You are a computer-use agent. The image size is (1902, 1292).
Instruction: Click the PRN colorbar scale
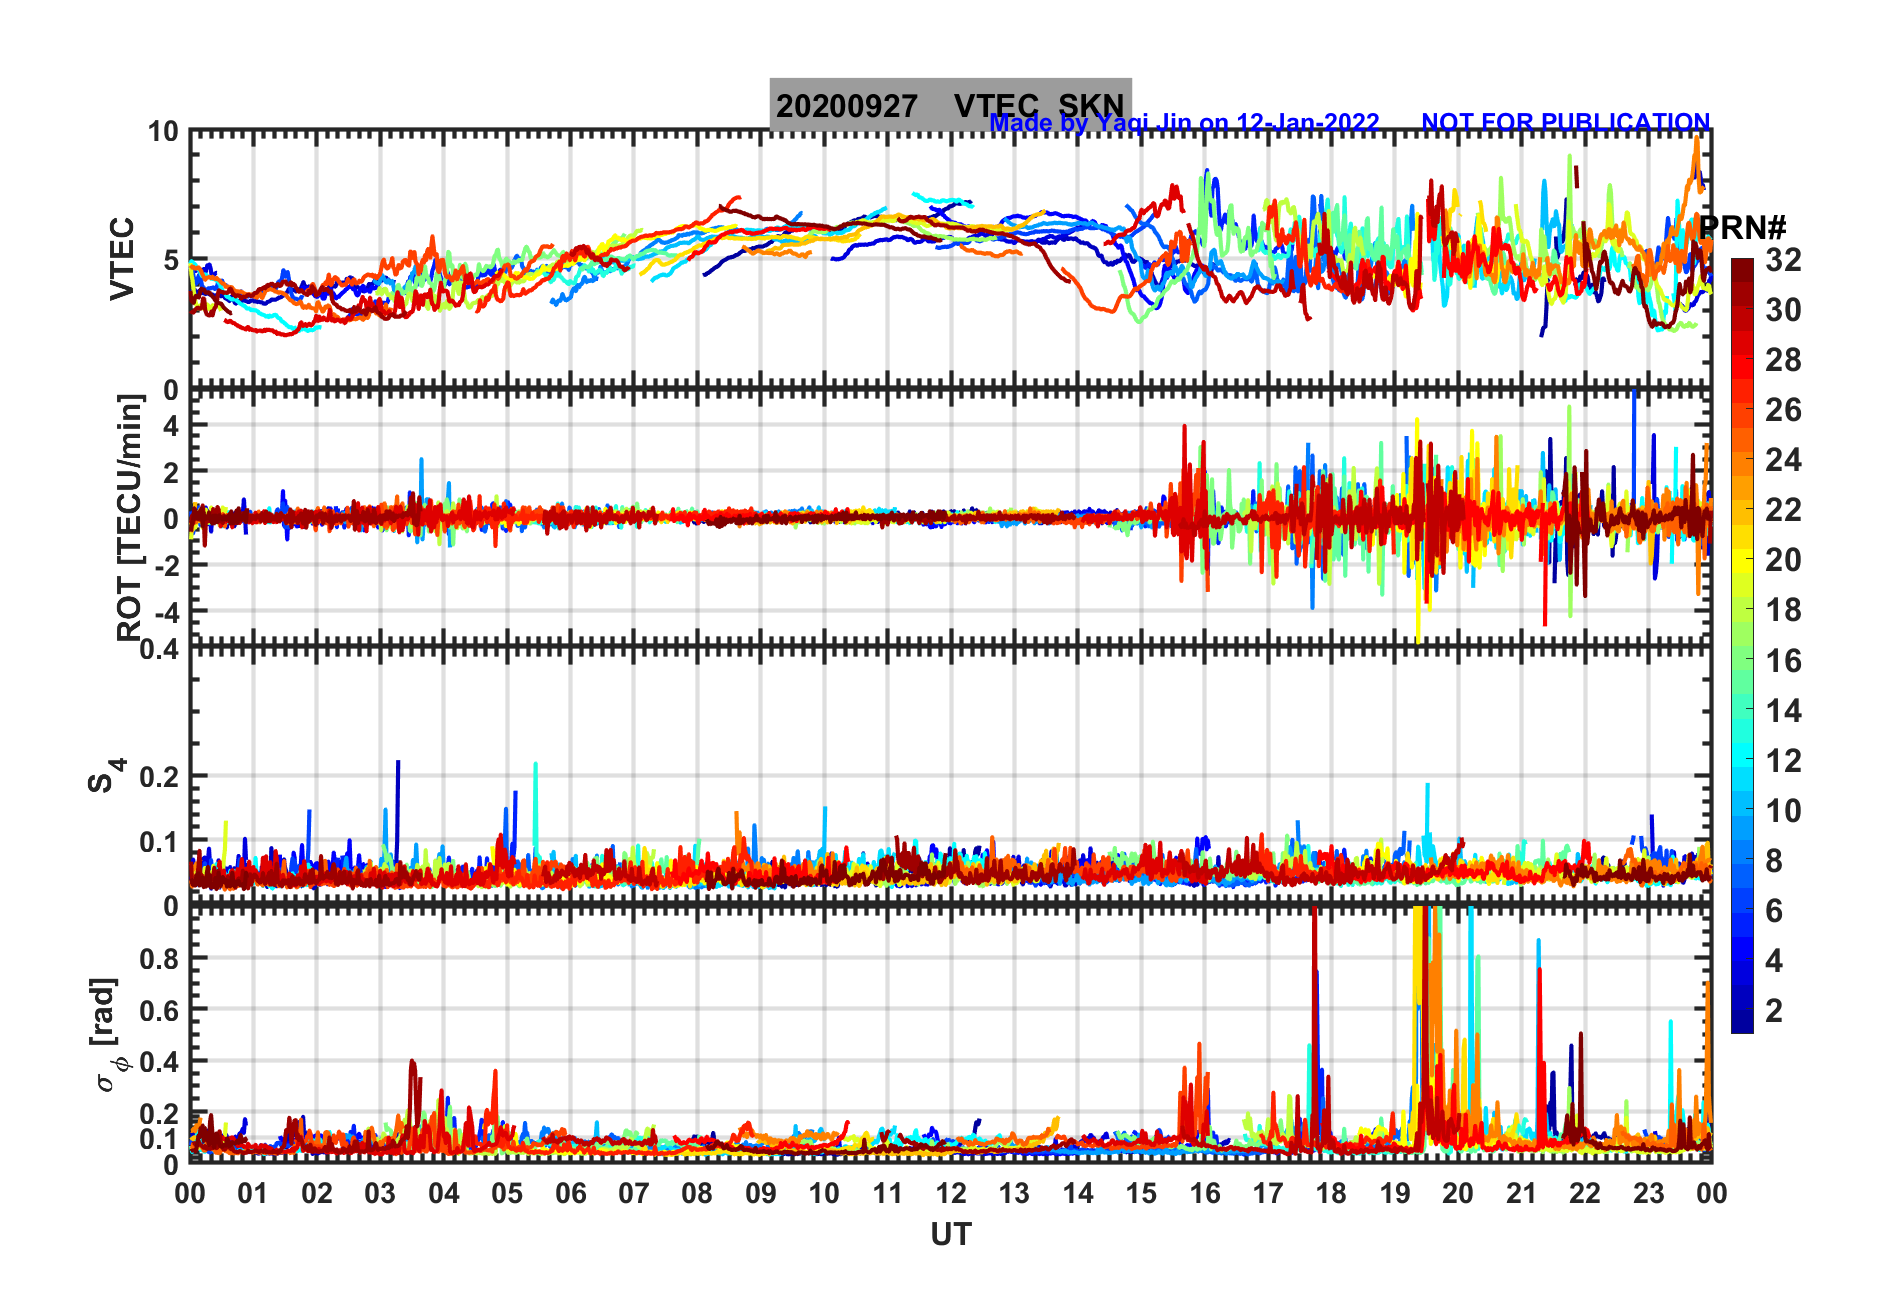click(1742, 645)
